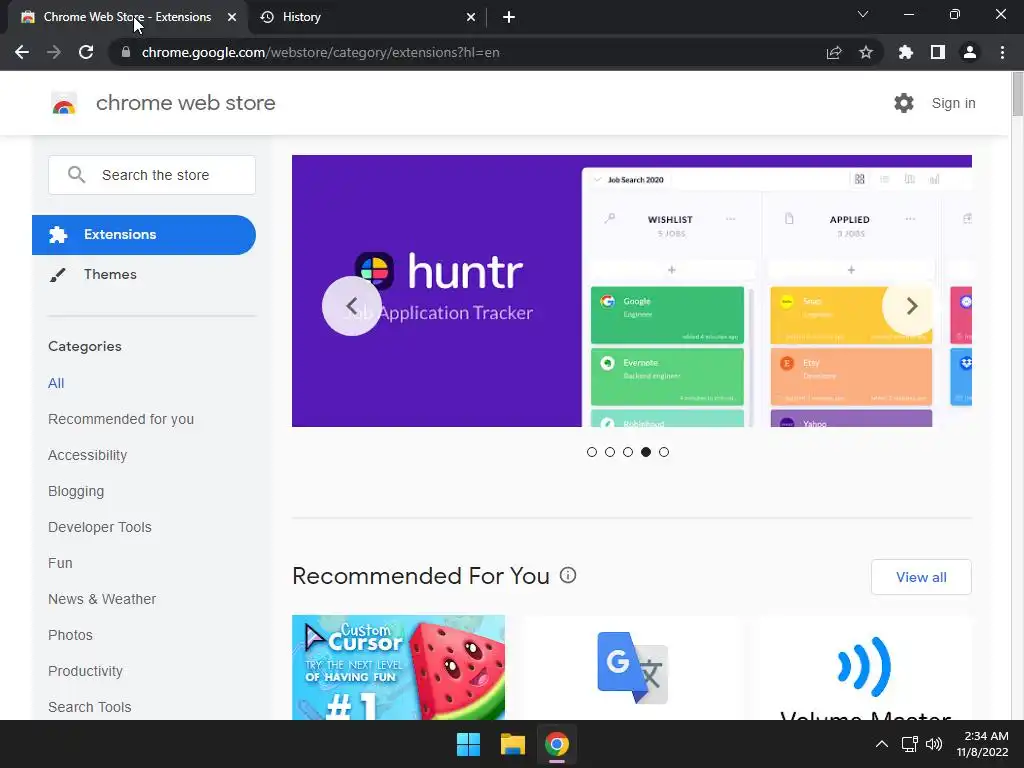Open the News & Weather category
This screenshot has height=768, width=1024.
(x=102, y=599)
